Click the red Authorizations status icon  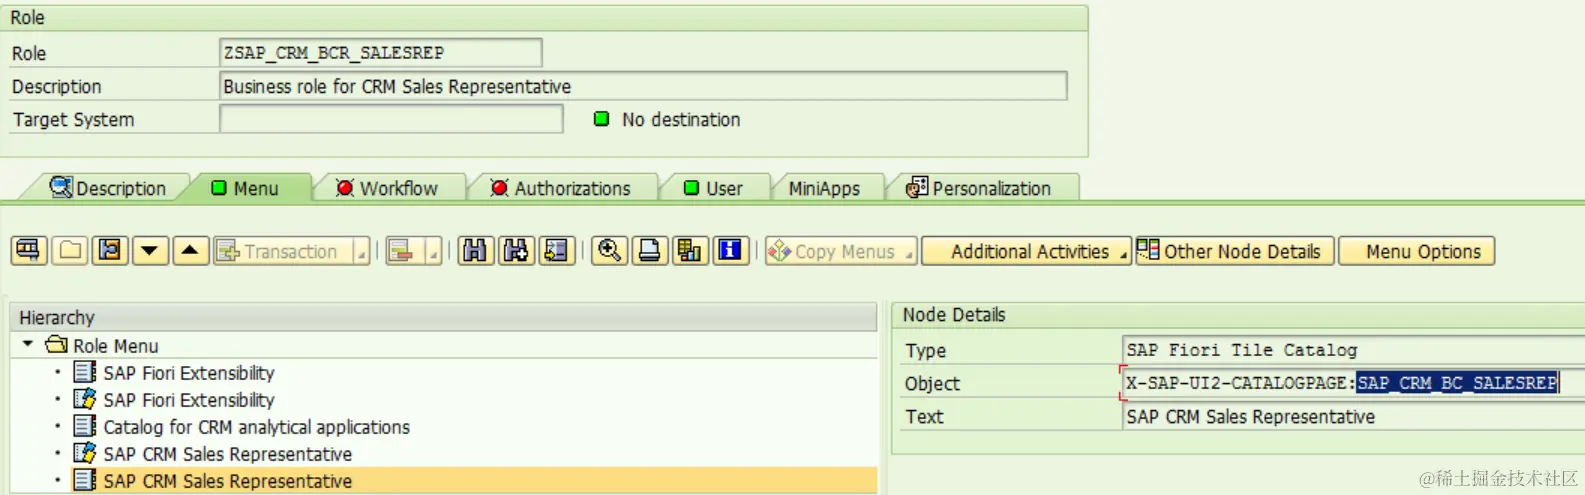point(499,188)
